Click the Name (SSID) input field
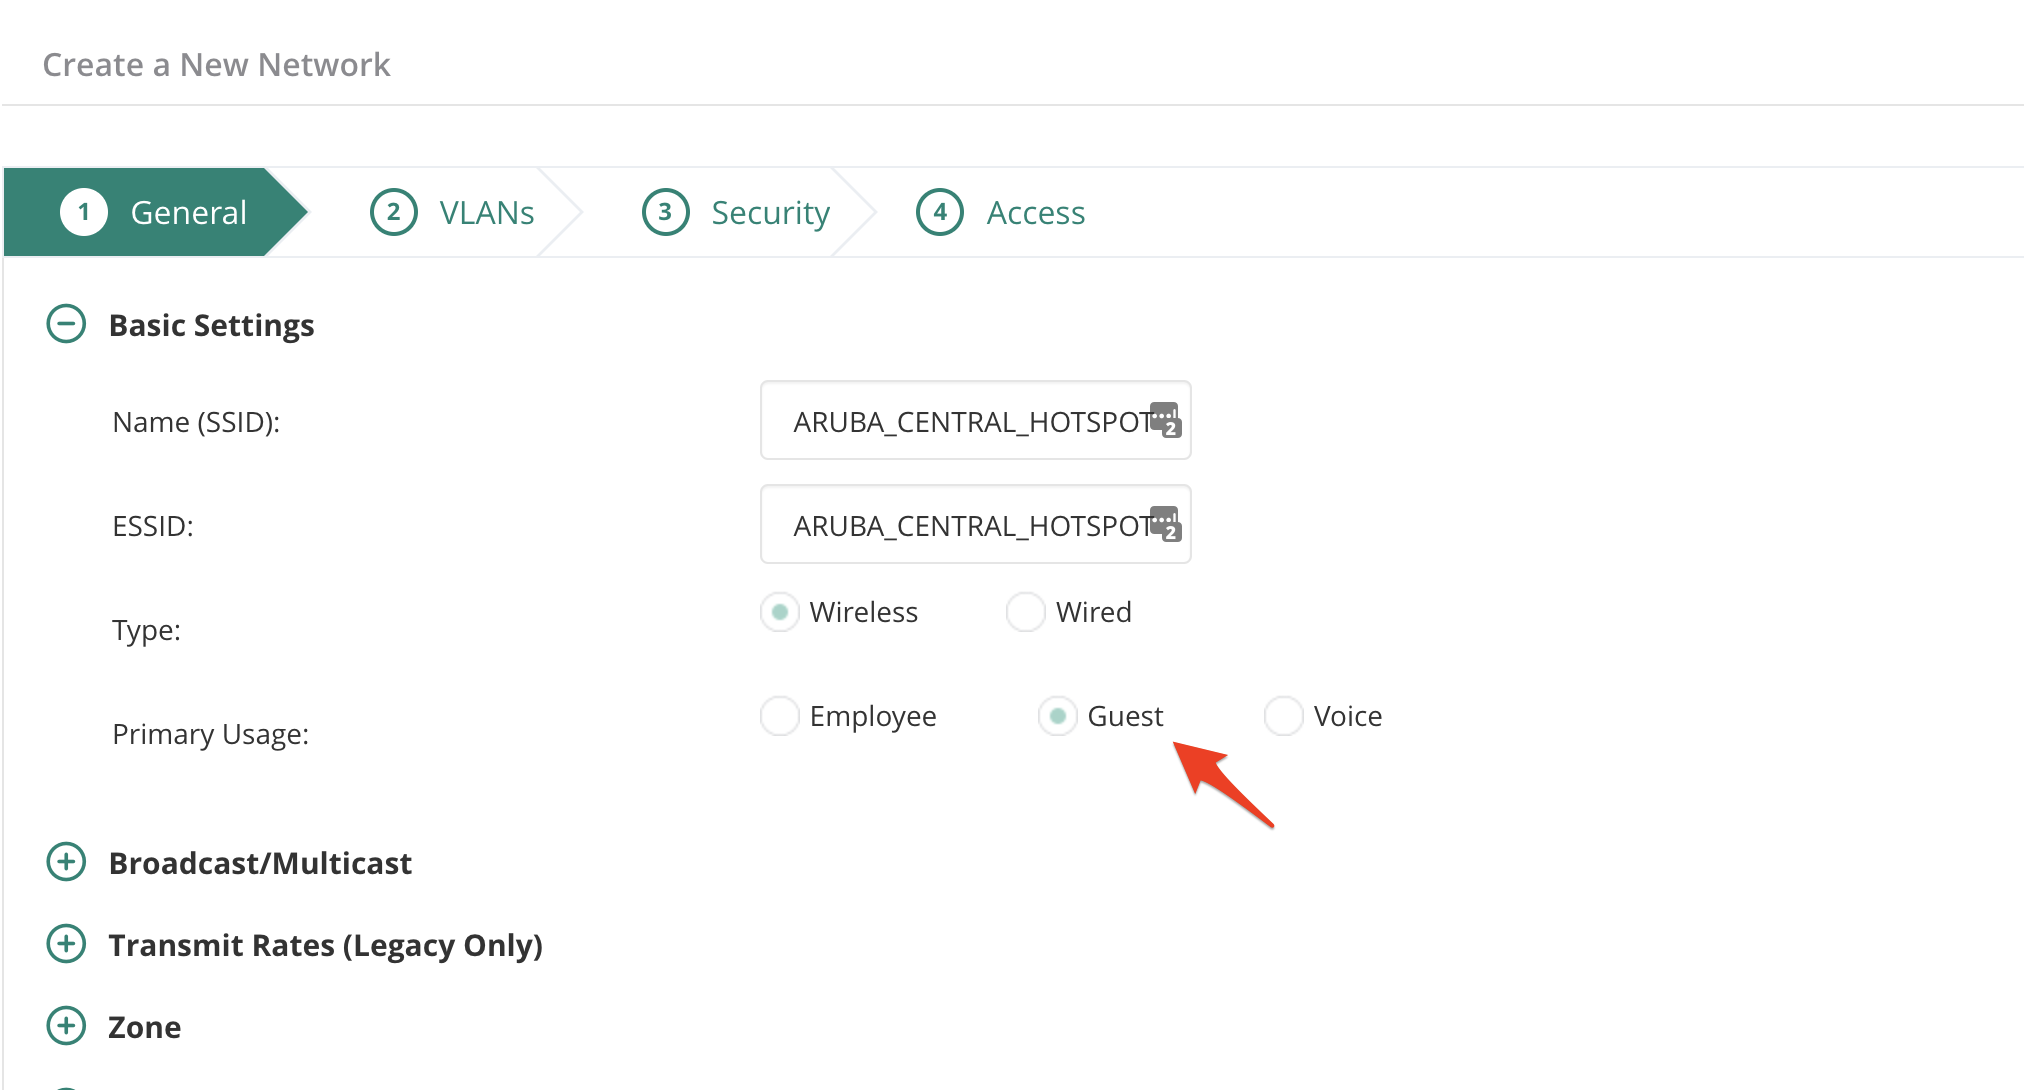Screen dimensions: 2024x1090 [x=976, y=421]
